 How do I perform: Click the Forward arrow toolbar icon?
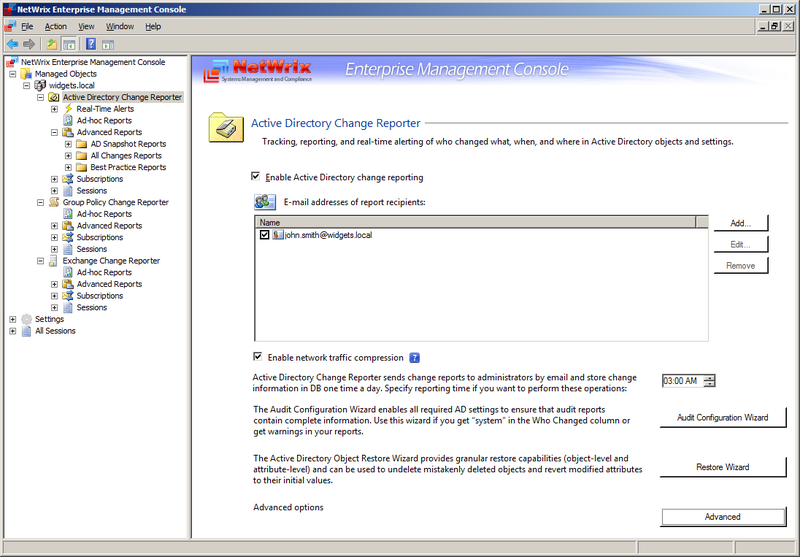click(29, 44)
